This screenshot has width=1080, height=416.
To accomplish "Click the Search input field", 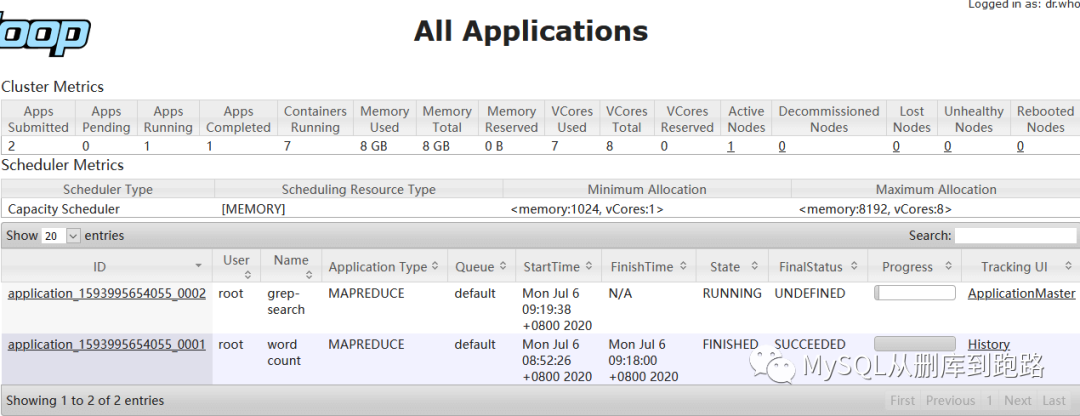I will tap(1015, 236).
